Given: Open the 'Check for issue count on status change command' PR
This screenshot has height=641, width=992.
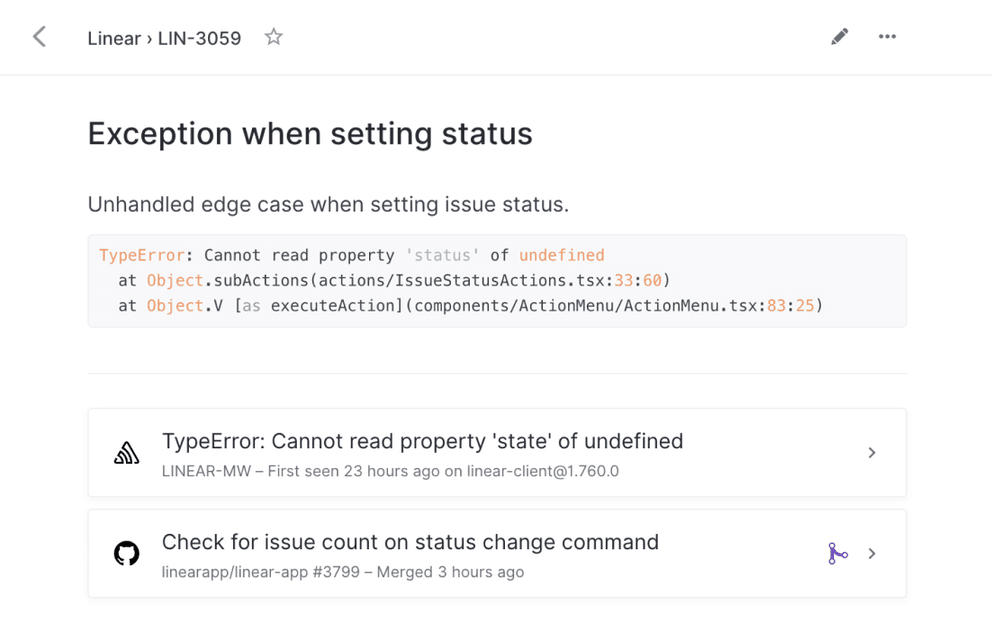Looking at the screenshot, I should click(409, 542).
